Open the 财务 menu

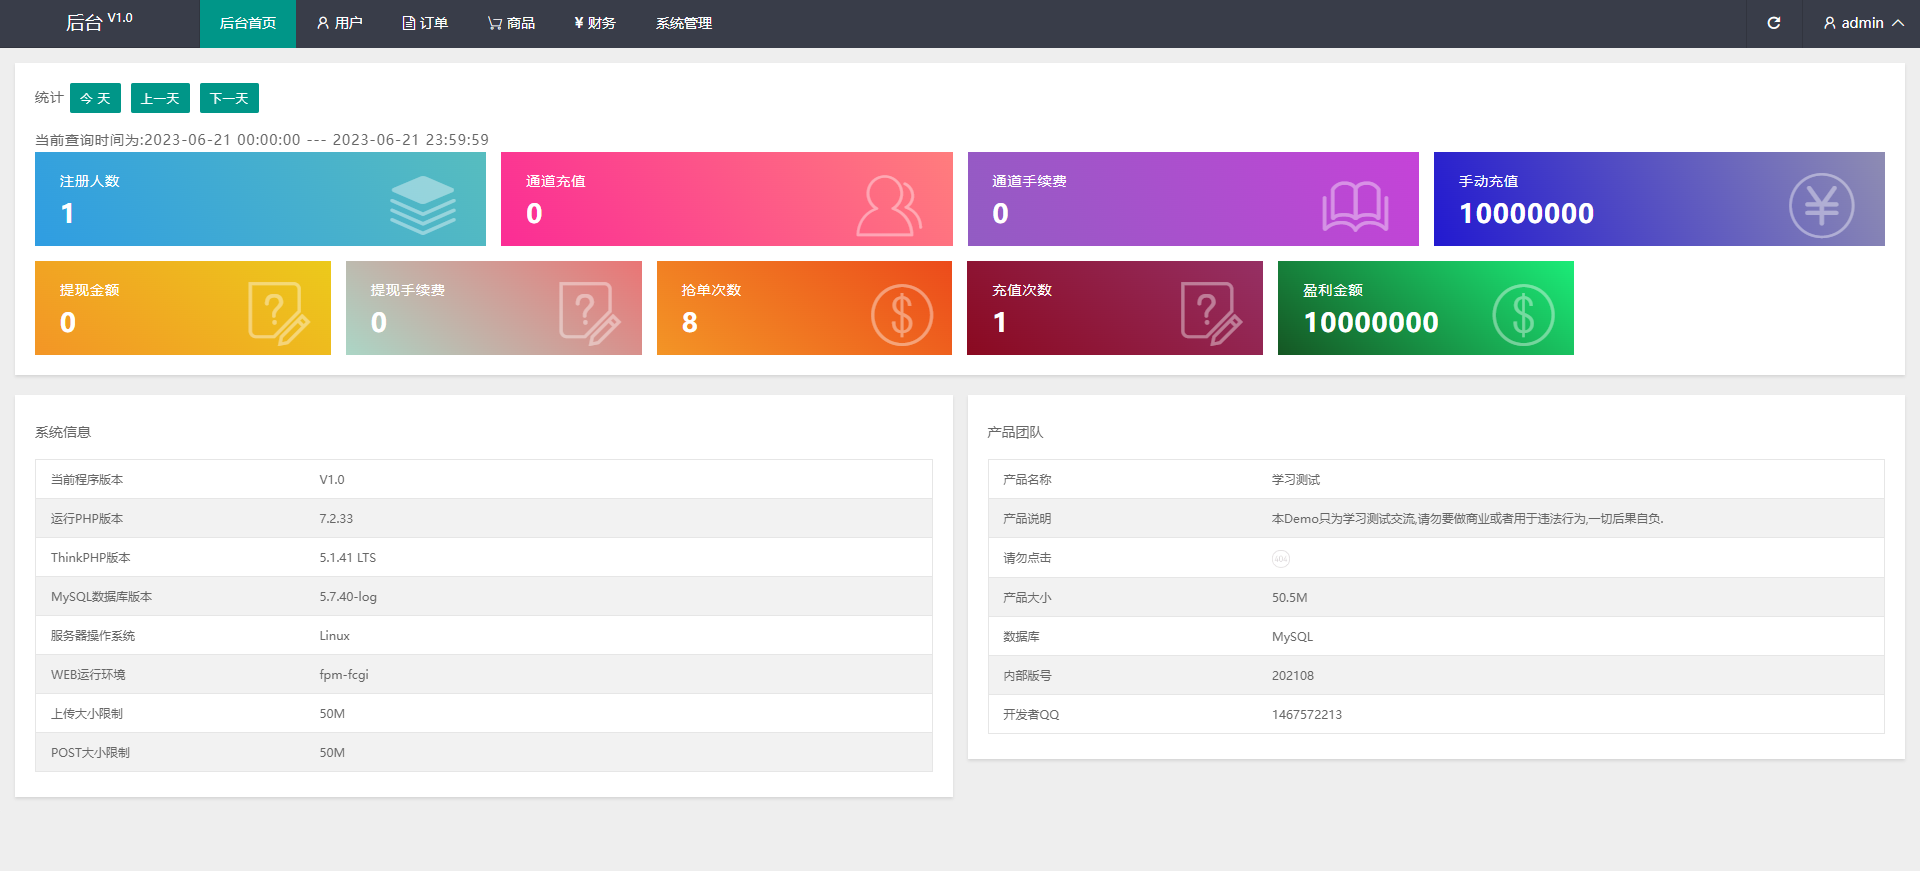595,23
